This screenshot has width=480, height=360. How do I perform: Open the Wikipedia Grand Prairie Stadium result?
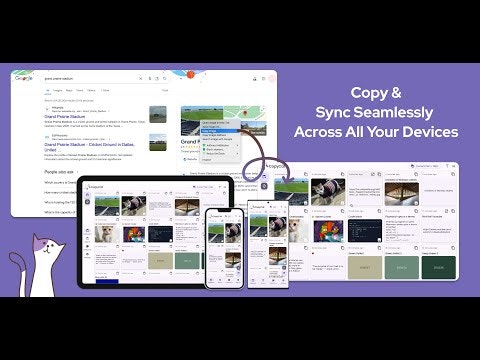click(65, 117)
